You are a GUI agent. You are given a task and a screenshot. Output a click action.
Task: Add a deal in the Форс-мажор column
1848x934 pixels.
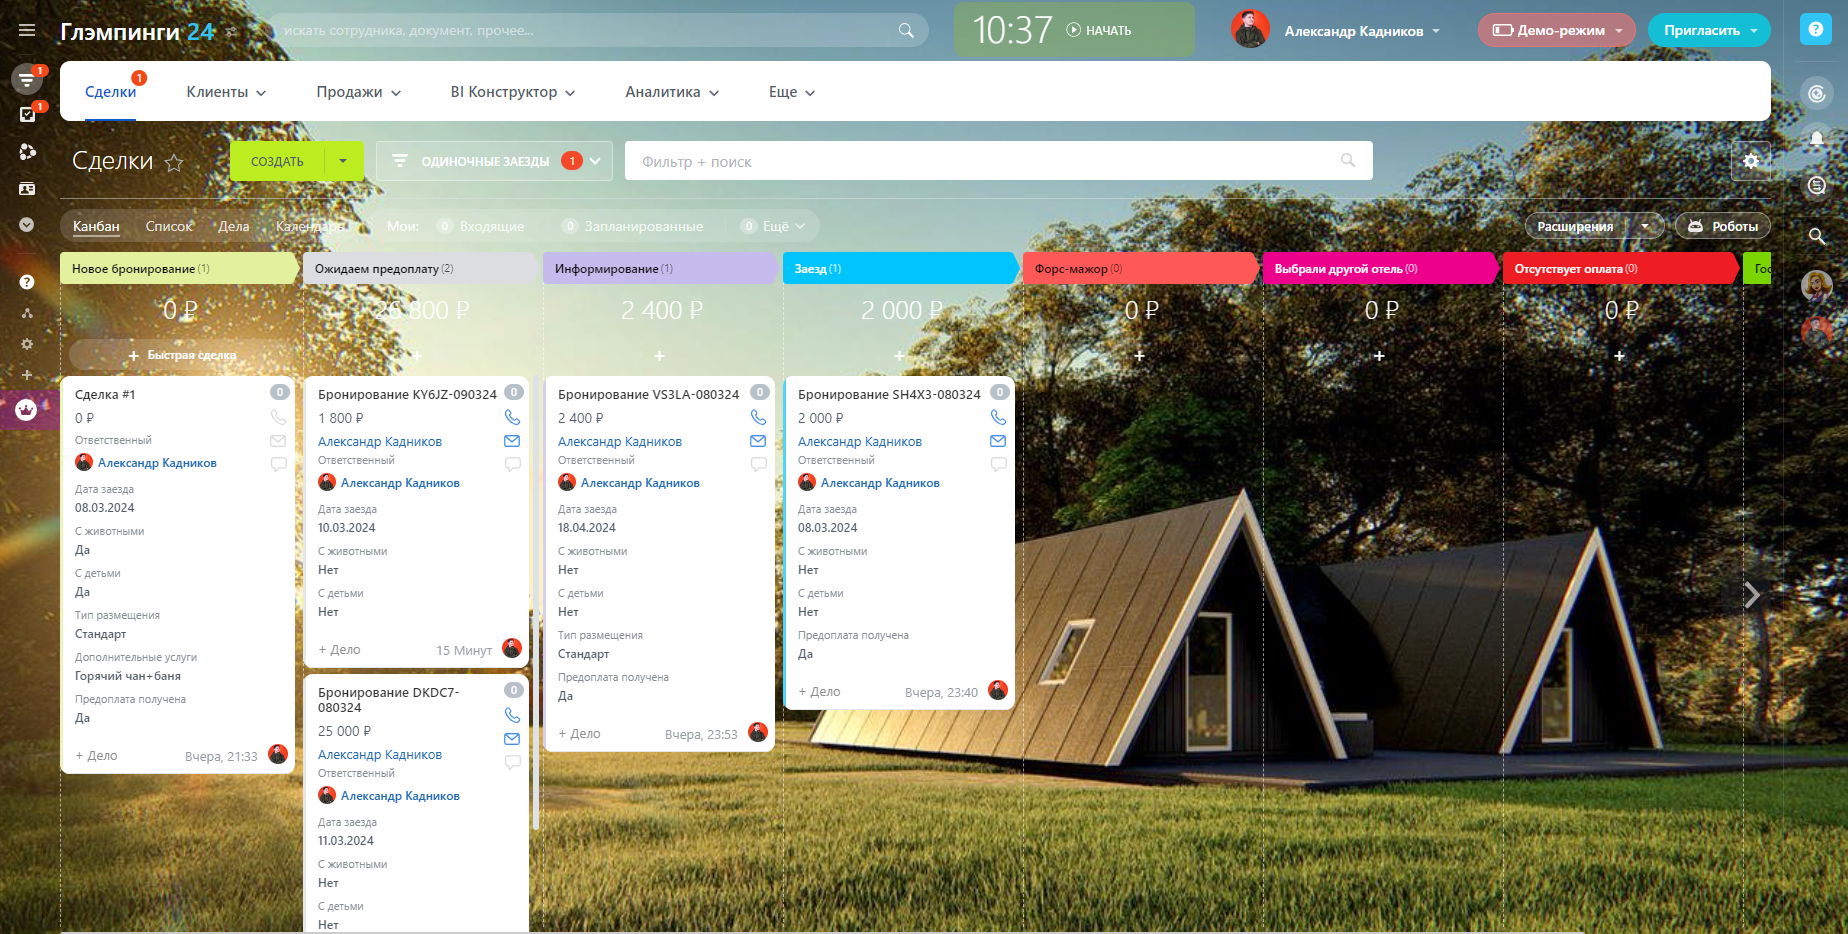tap(1139, 356)
